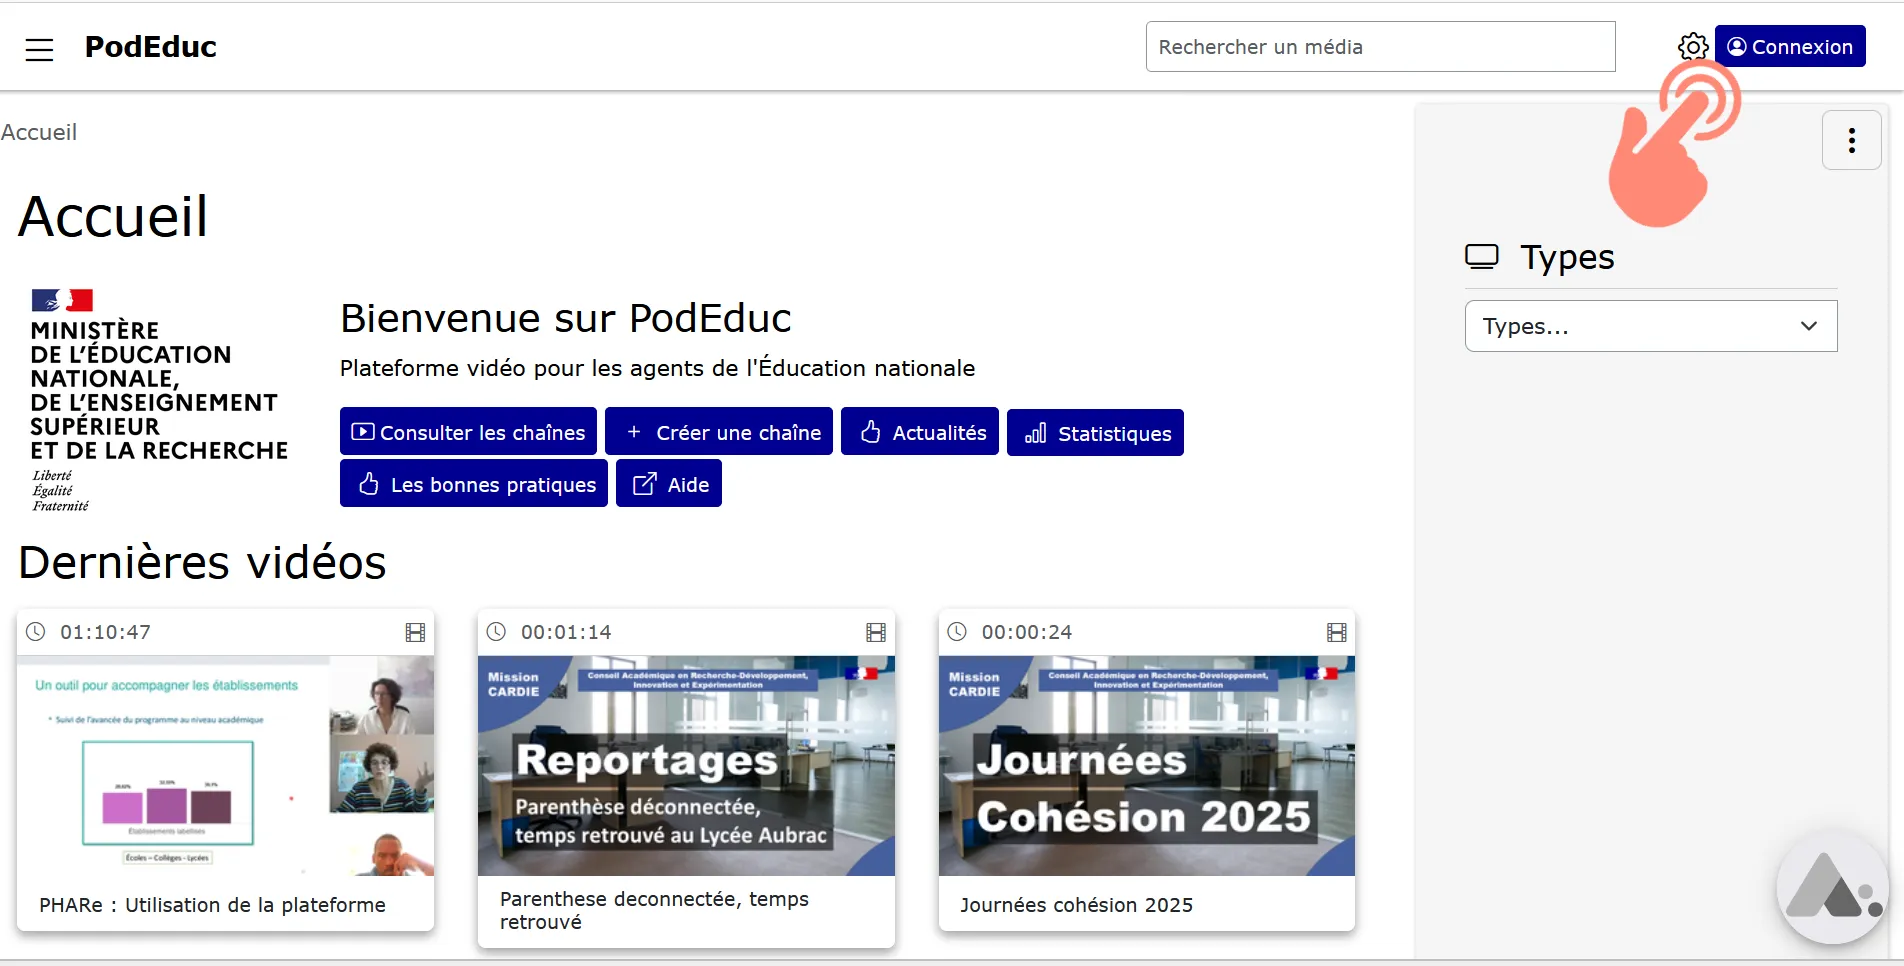Click the Connexion button
The width and height of the screenshot is (1904, 966).
click(1790, 47)
